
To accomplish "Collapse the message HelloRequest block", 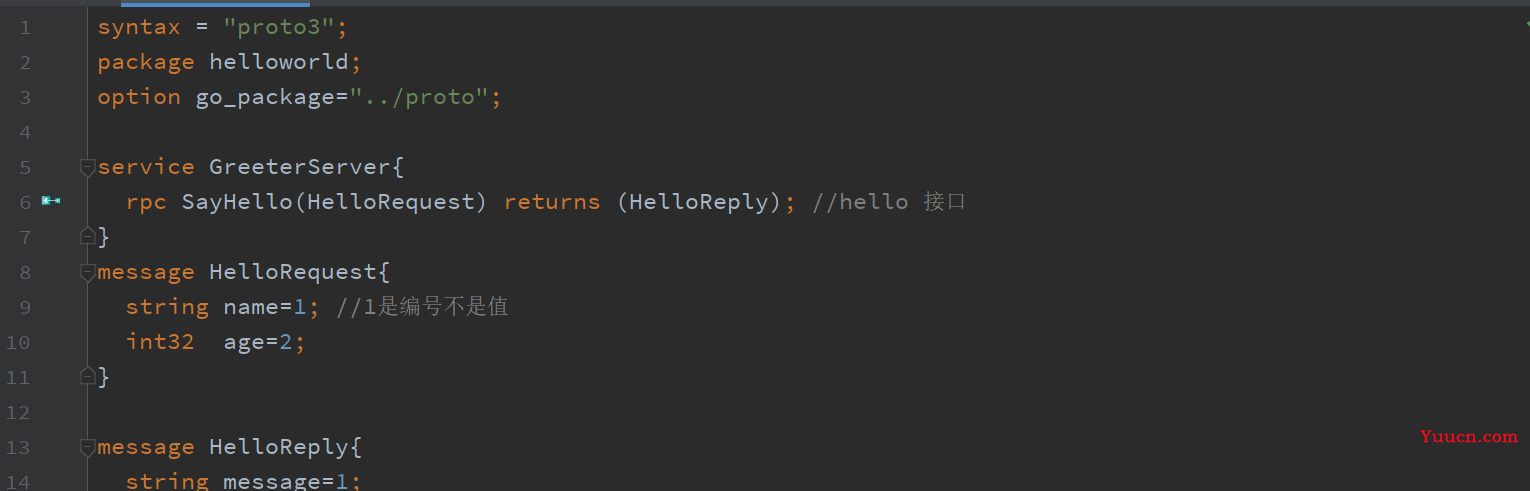I will pyautogui.click(x=88, y=272).
